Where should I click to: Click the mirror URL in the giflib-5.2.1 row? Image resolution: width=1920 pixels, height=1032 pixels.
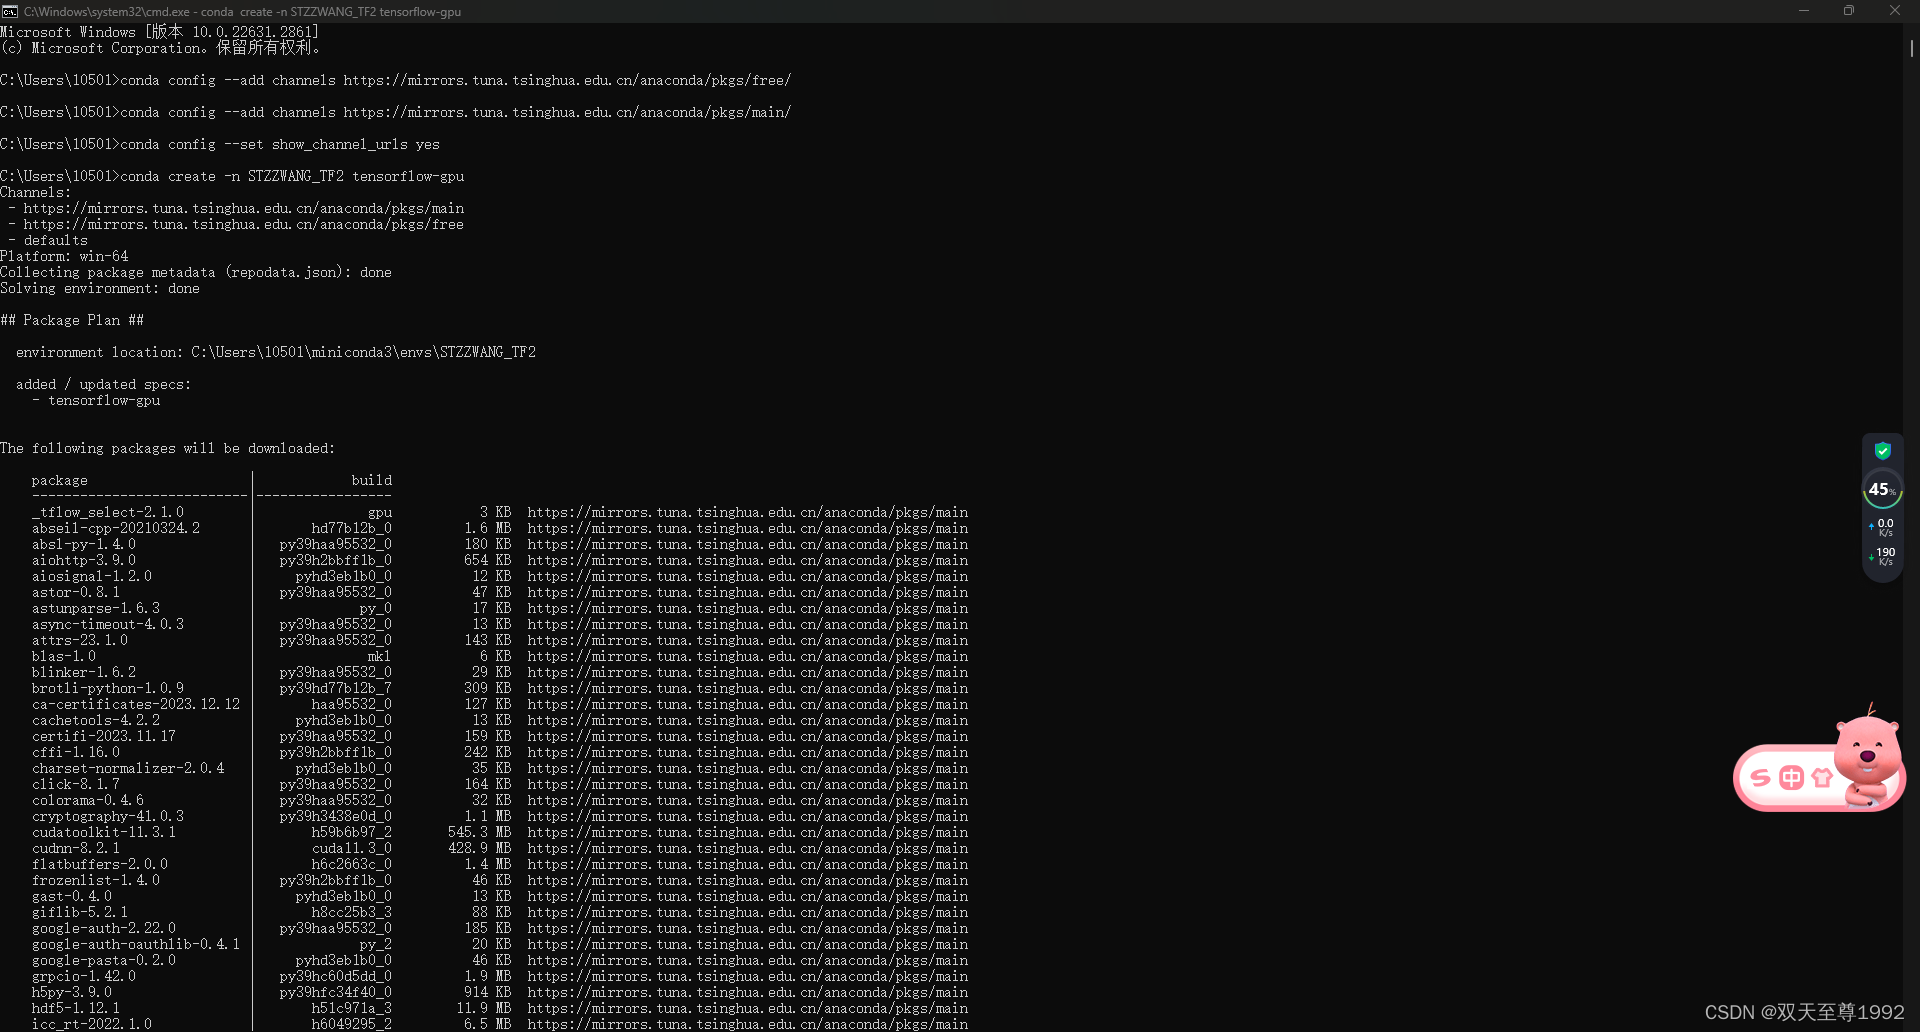tap(748, 912)
